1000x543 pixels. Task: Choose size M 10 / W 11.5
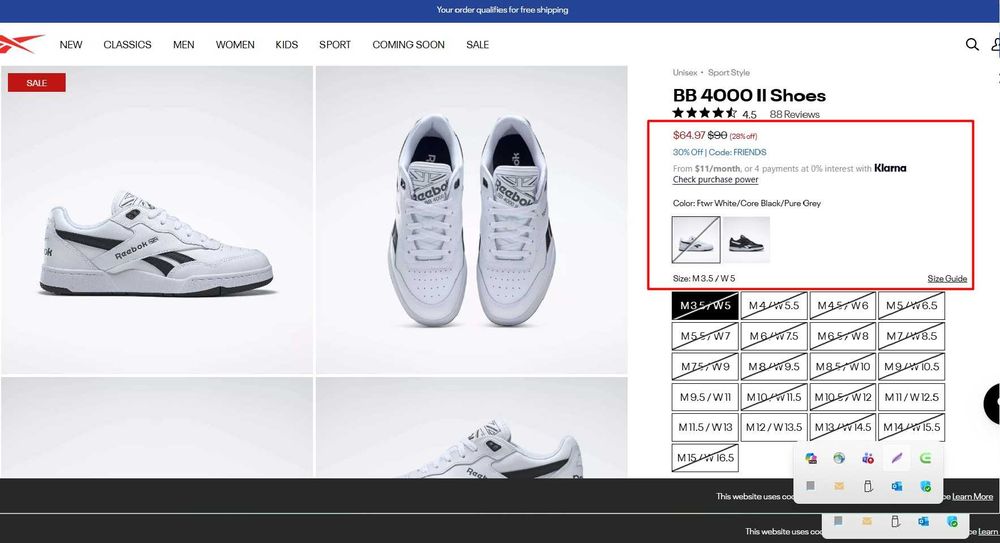pyautogui.click(x=774, y=397)
